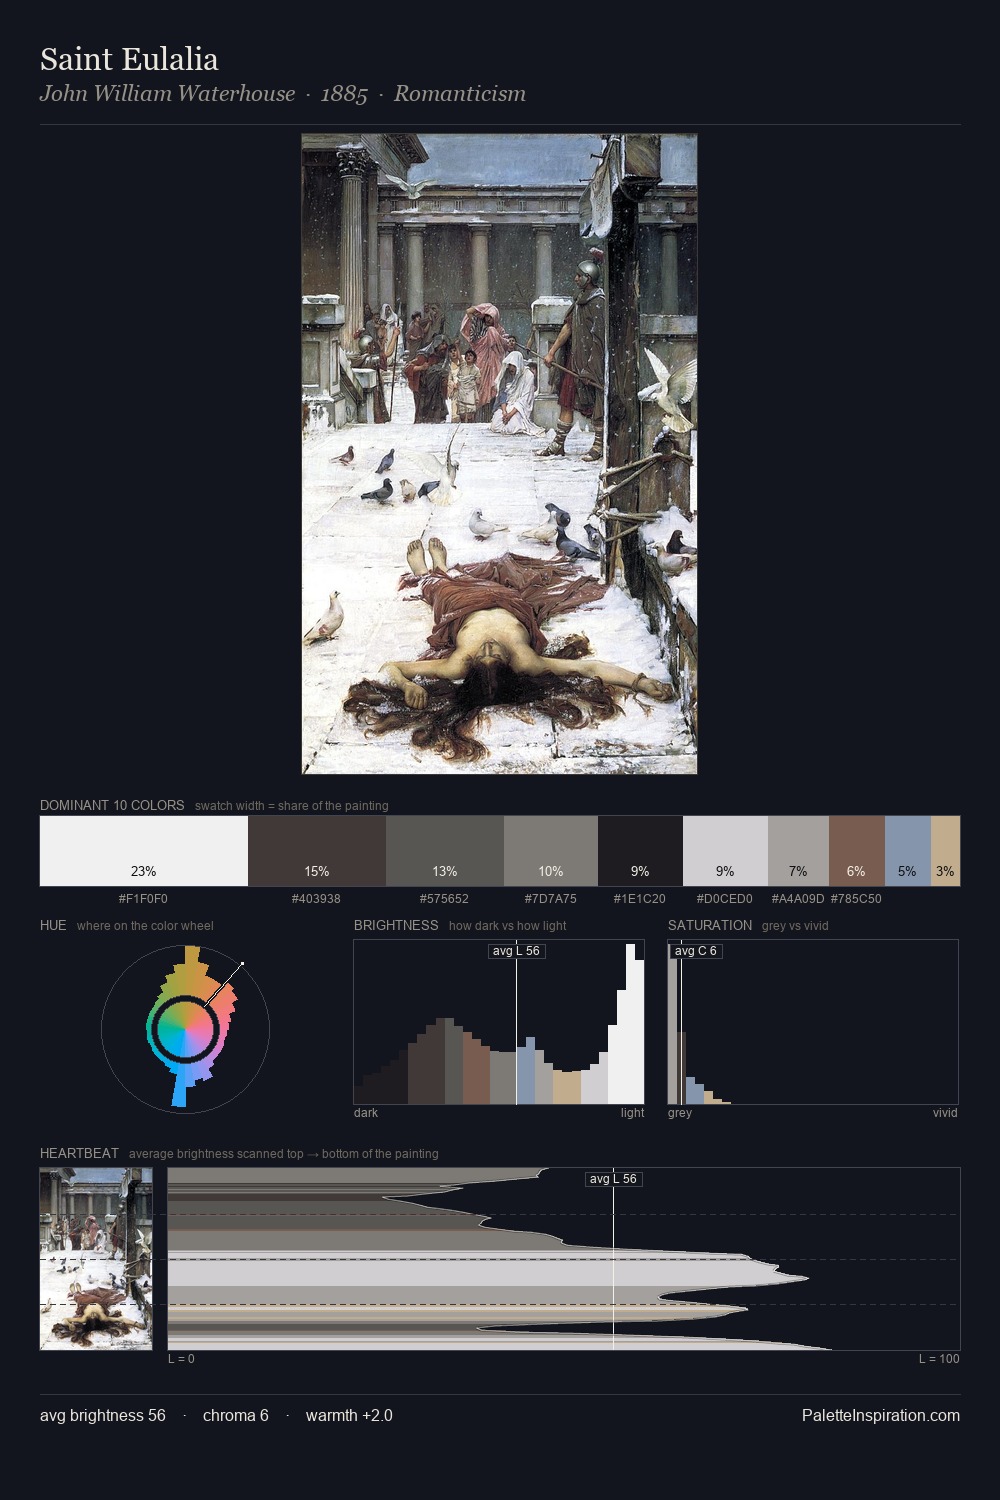Click the white #F1F0F0 swatch showing 23%
The width and height of the screenshot is (1000, 1500).
tap(144, 851)
